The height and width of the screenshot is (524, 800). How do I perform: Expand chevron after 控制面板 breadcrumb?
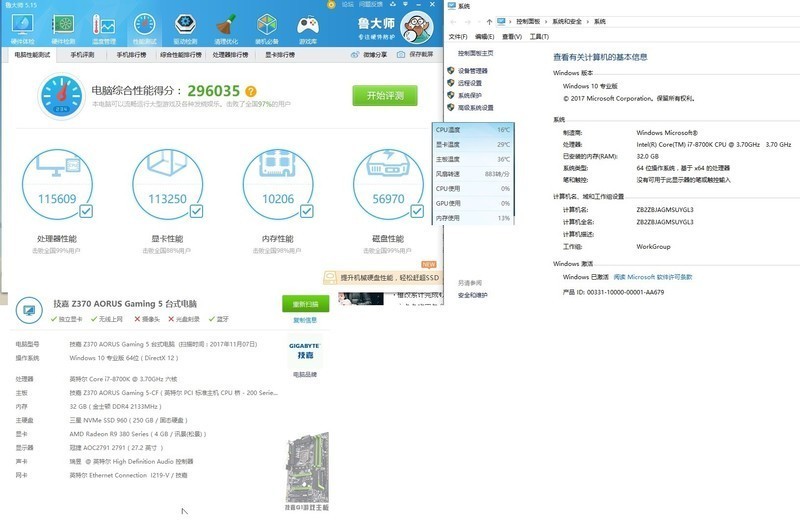[546, 21]
